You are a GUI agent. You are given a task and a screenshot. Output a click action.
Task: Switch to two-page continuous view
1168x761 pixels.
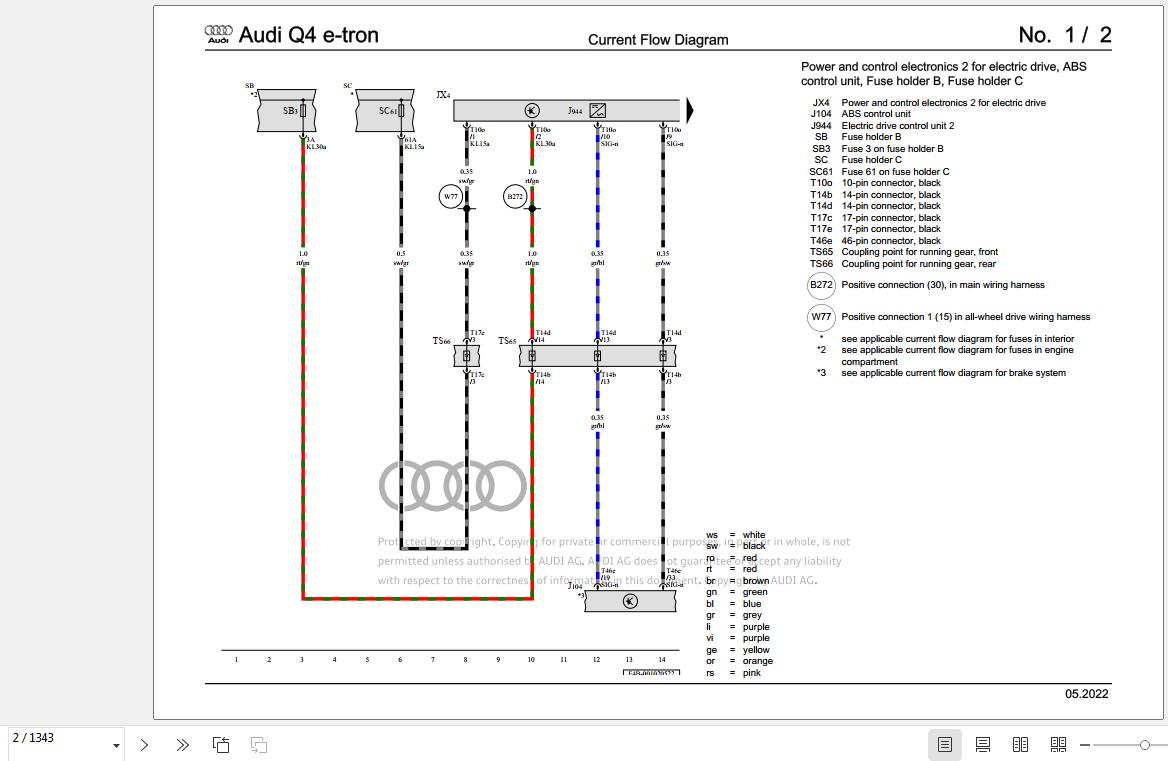point(1058,745)
